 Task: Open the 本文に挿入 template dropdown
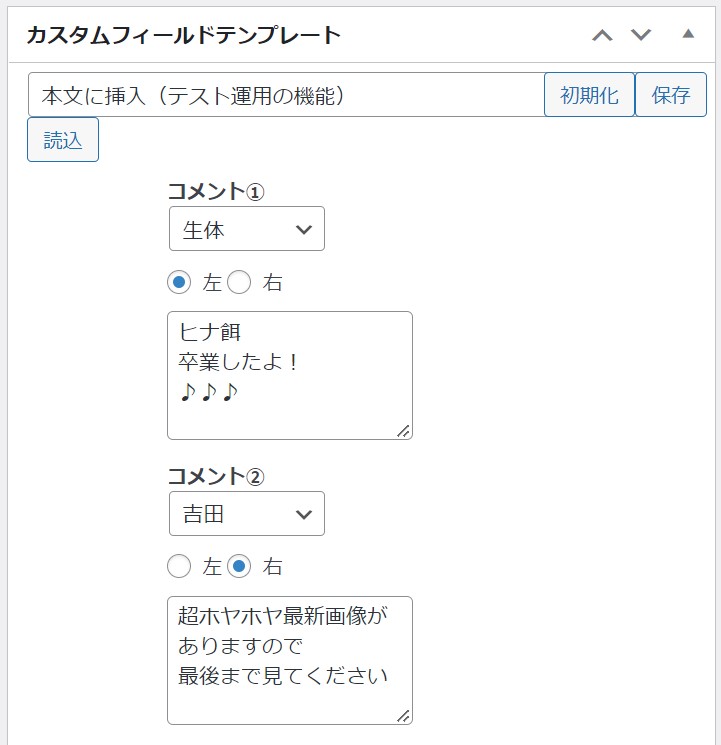tap(286, 95)
